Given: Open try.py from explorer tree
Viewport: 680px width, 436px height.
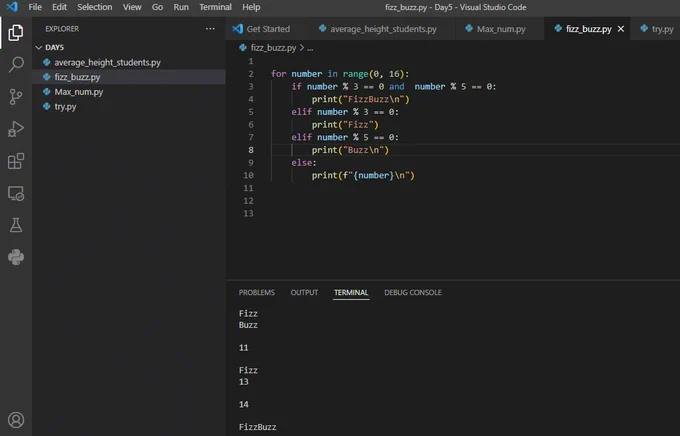Looking at the screenshot, I should coord(129,106).
